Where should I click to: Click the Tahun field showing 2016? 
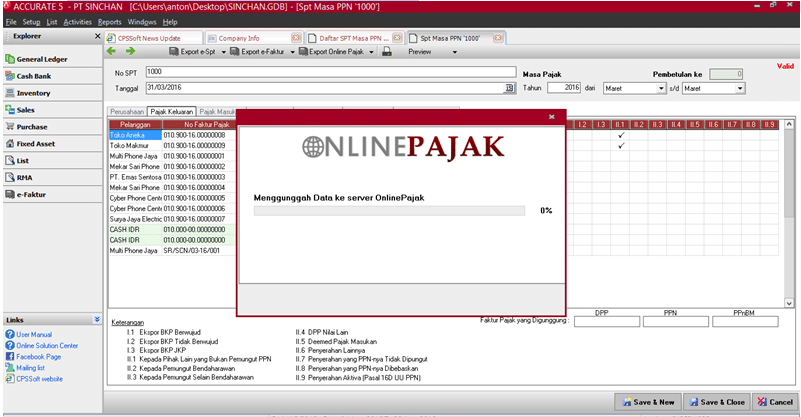click(564, 88)
